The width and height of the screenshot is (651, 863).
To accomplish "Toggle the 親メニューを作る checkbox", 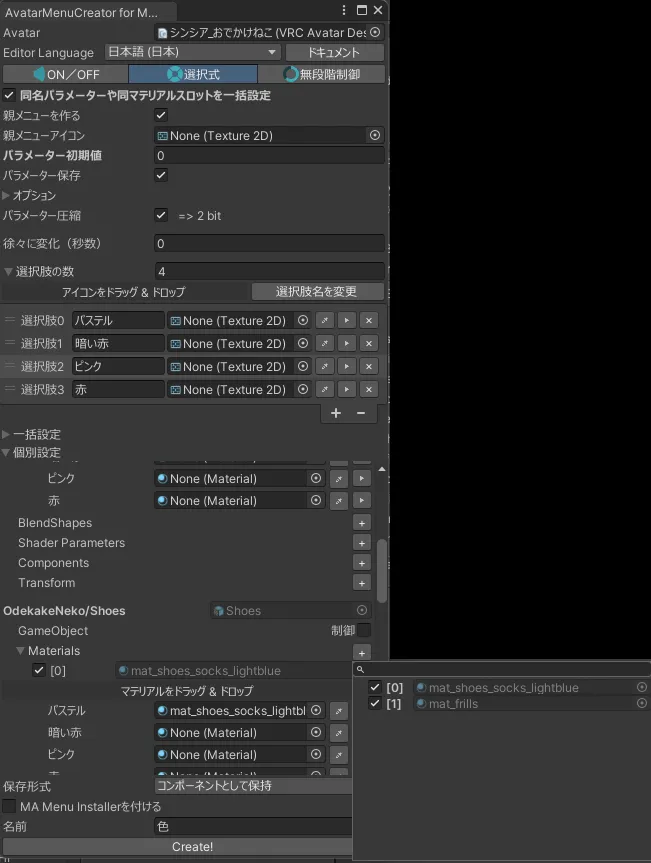I will pyautogui.click(x=162, y=115).
